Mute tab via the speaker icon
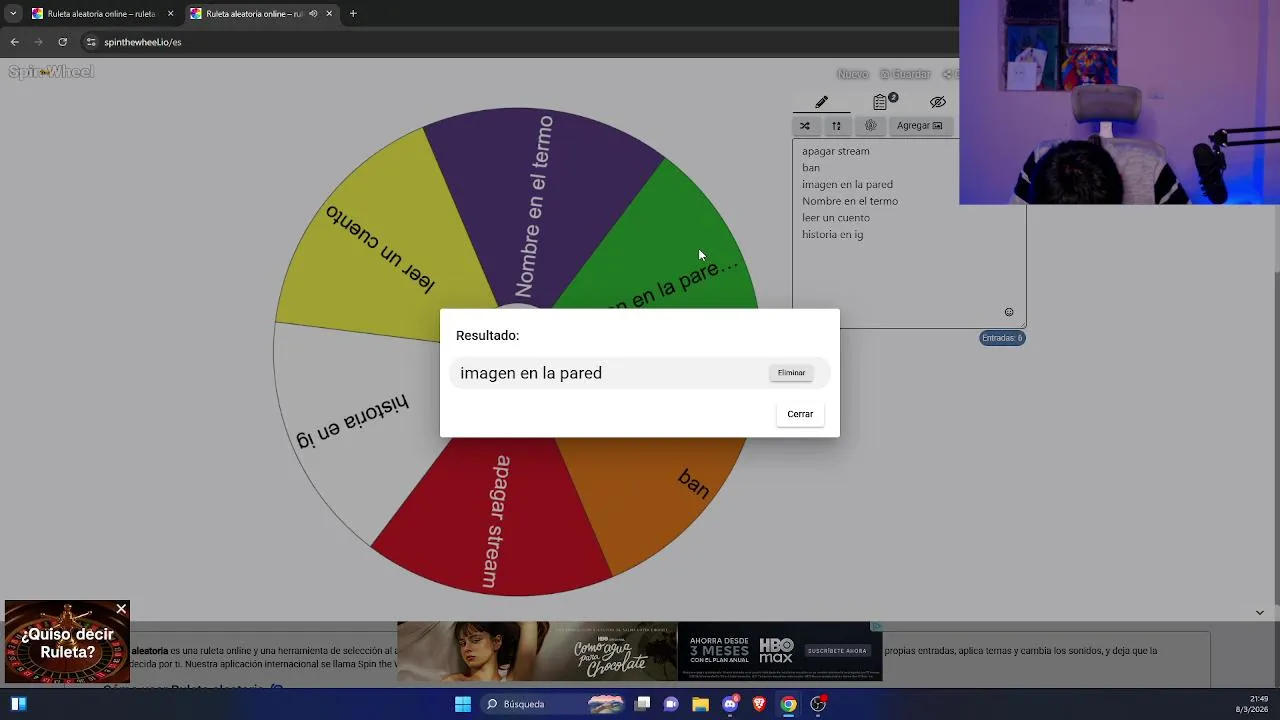This screenshot has width=1280, height=720. click(x=313, y=14)
